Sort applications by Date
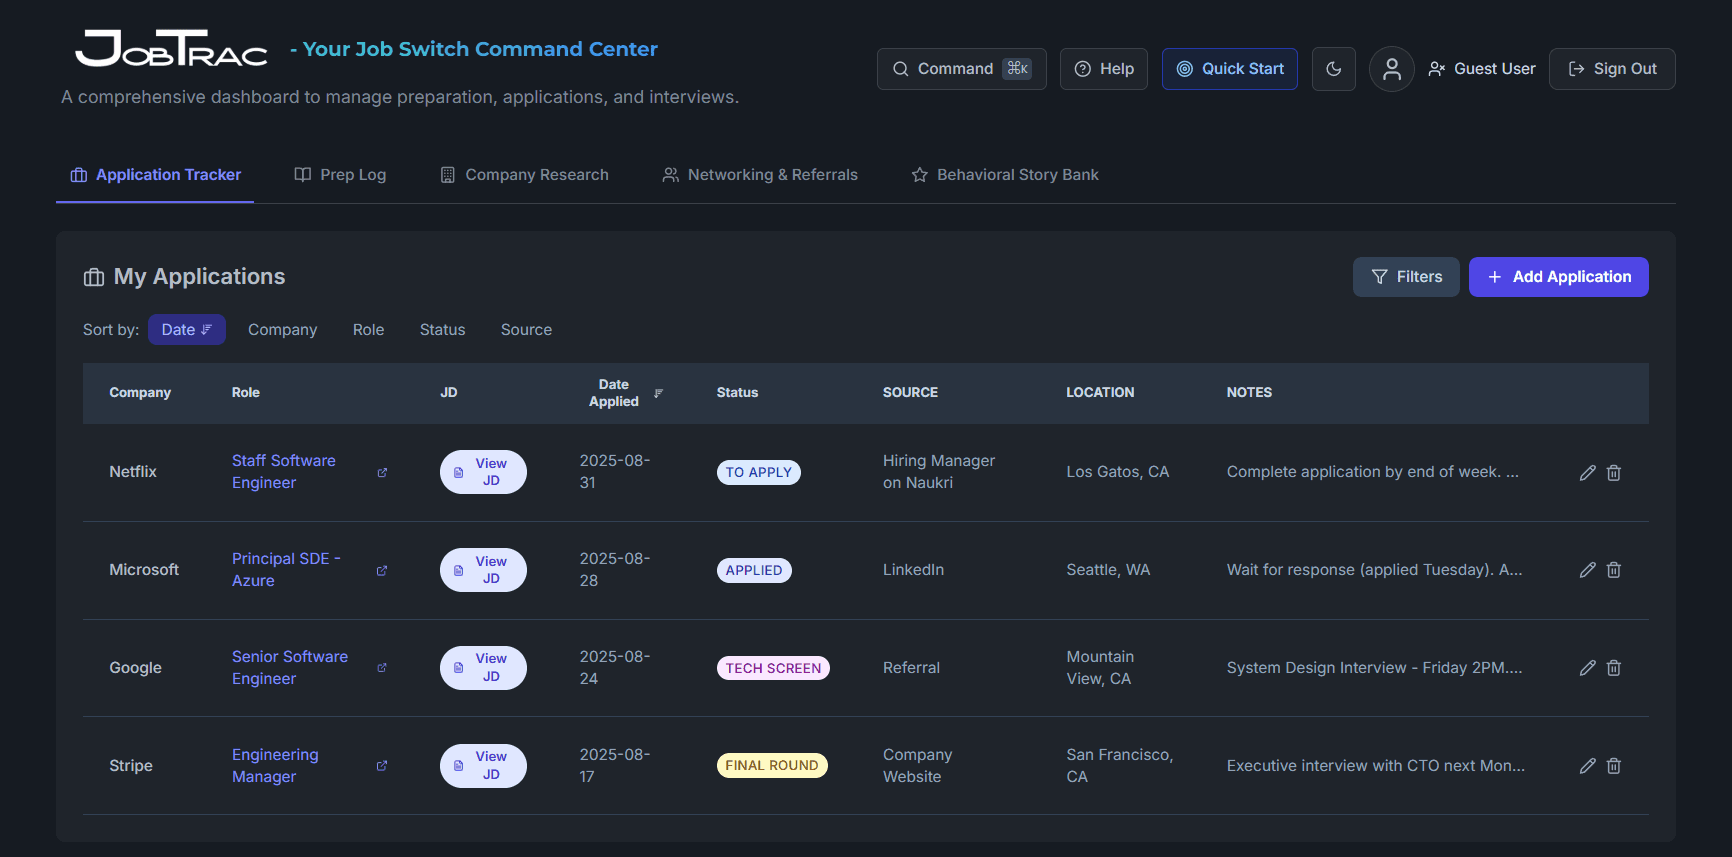 [x=186, y=330]
